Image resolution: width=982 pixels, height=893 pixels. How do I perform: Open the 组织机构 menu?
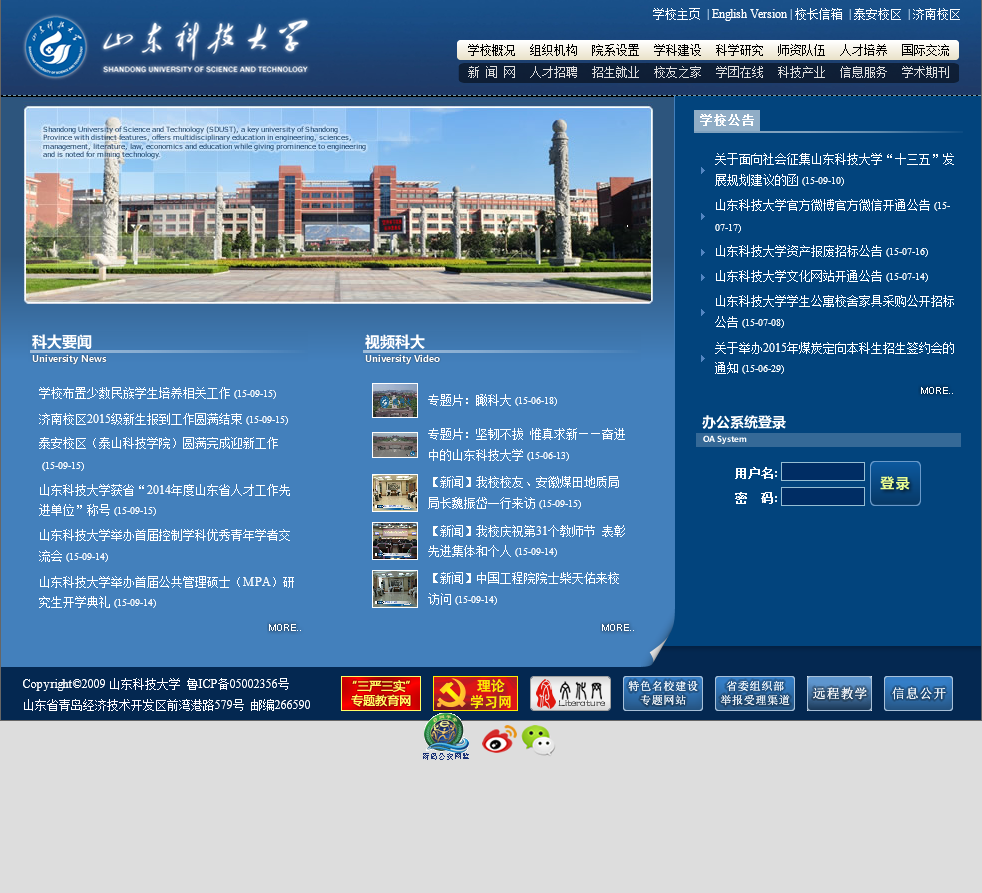(553, 50)
